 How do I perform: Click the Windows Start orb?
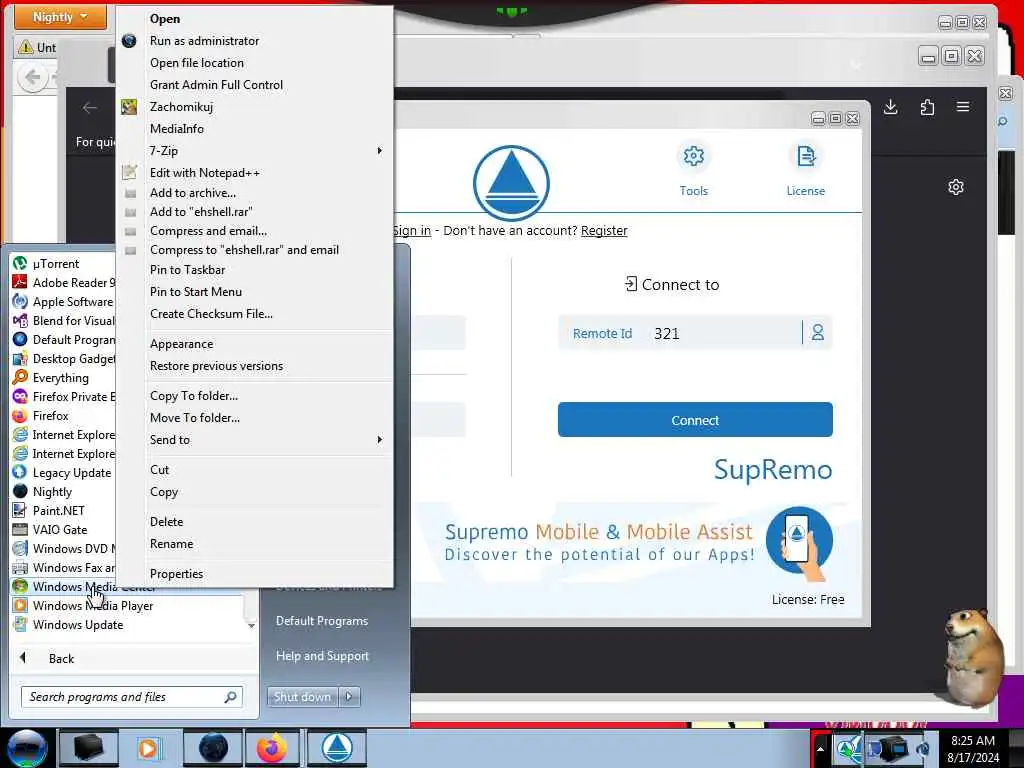tap(27, 748)
